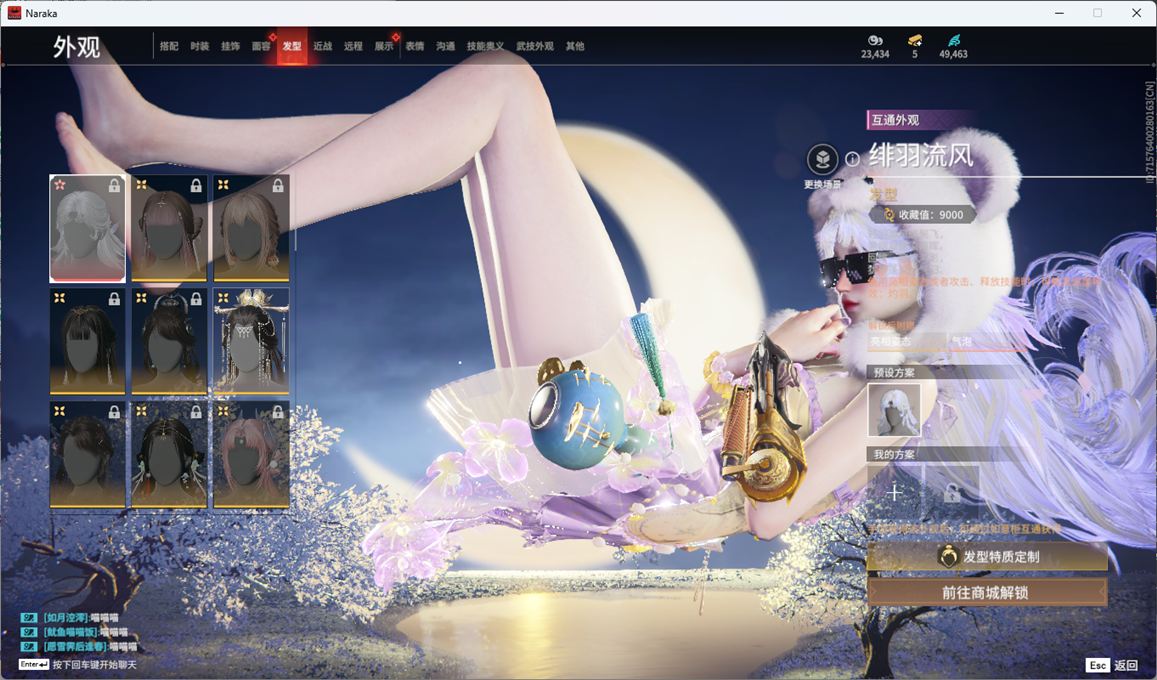This screenshot has height=680, width=1157.
Task: Click the Naraka app icon in title bar
Action: tap(14, 13)
